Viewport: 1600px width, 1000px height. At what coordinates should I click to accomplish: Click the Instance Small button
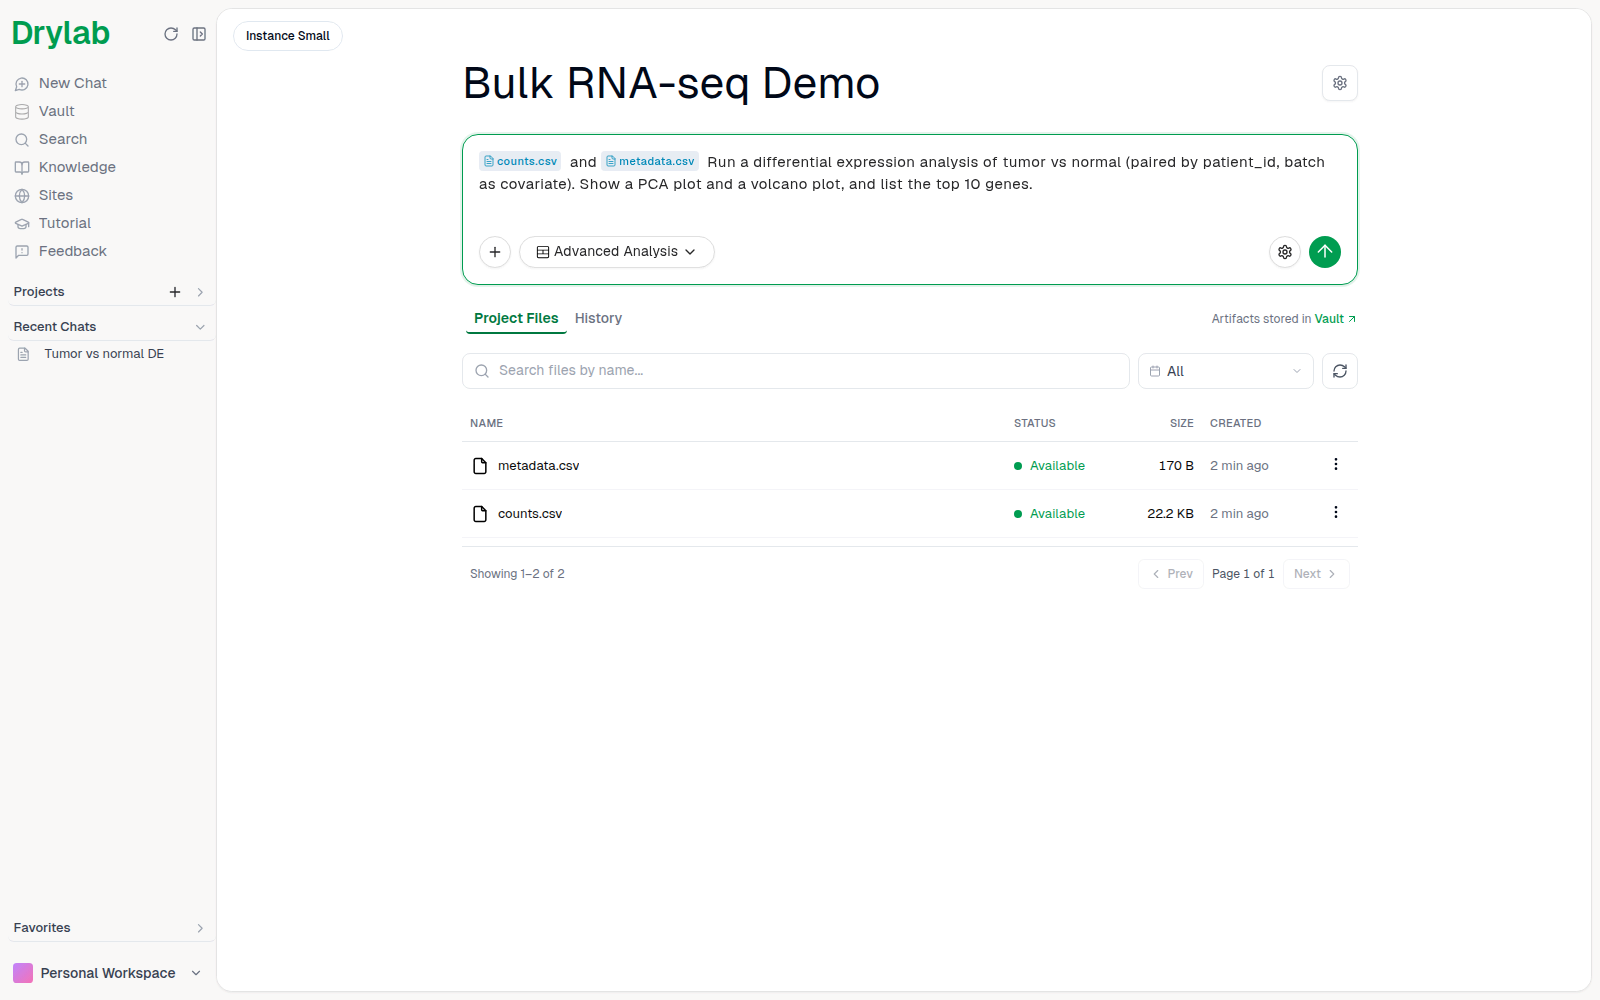[x=288, y=36]
